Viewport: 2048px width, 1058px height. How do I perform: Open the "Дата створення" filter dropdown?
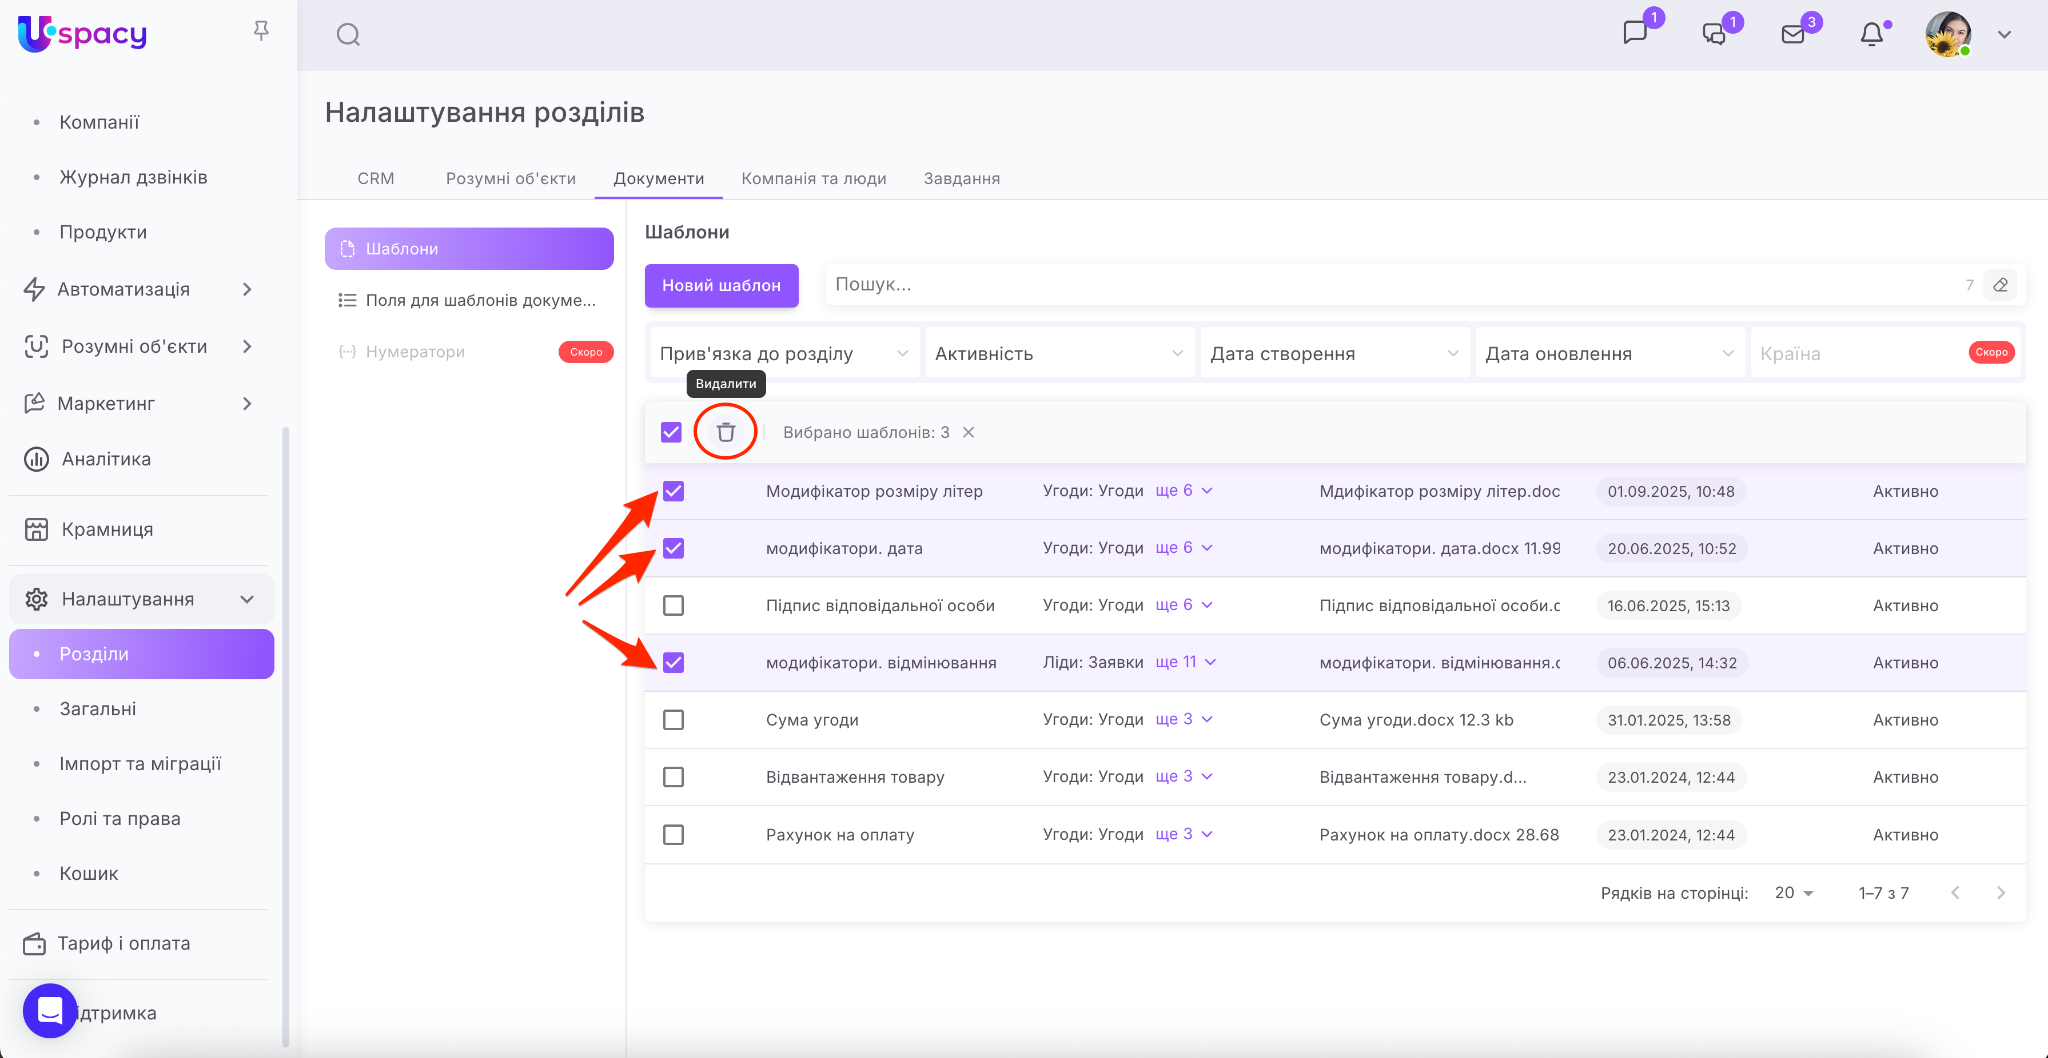tap(1334, 354)
